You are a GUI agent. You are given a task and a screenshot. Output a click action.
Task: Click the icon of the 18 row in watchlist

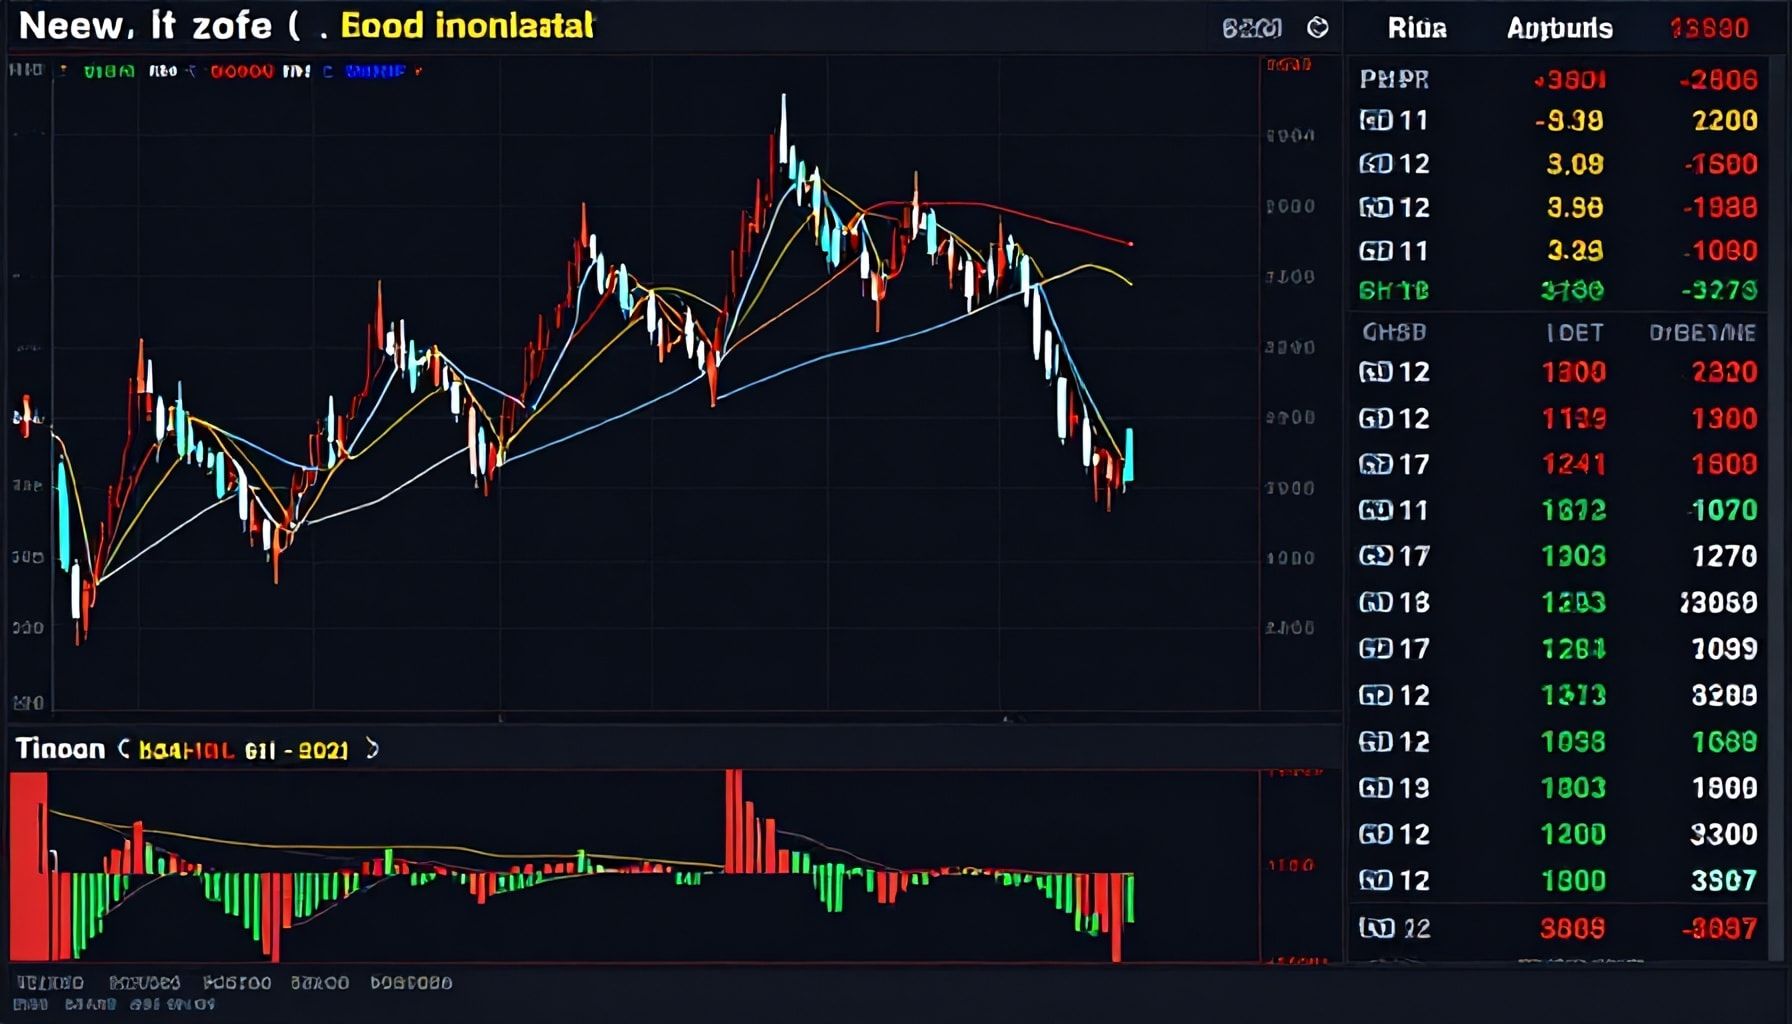[1375, 602]
